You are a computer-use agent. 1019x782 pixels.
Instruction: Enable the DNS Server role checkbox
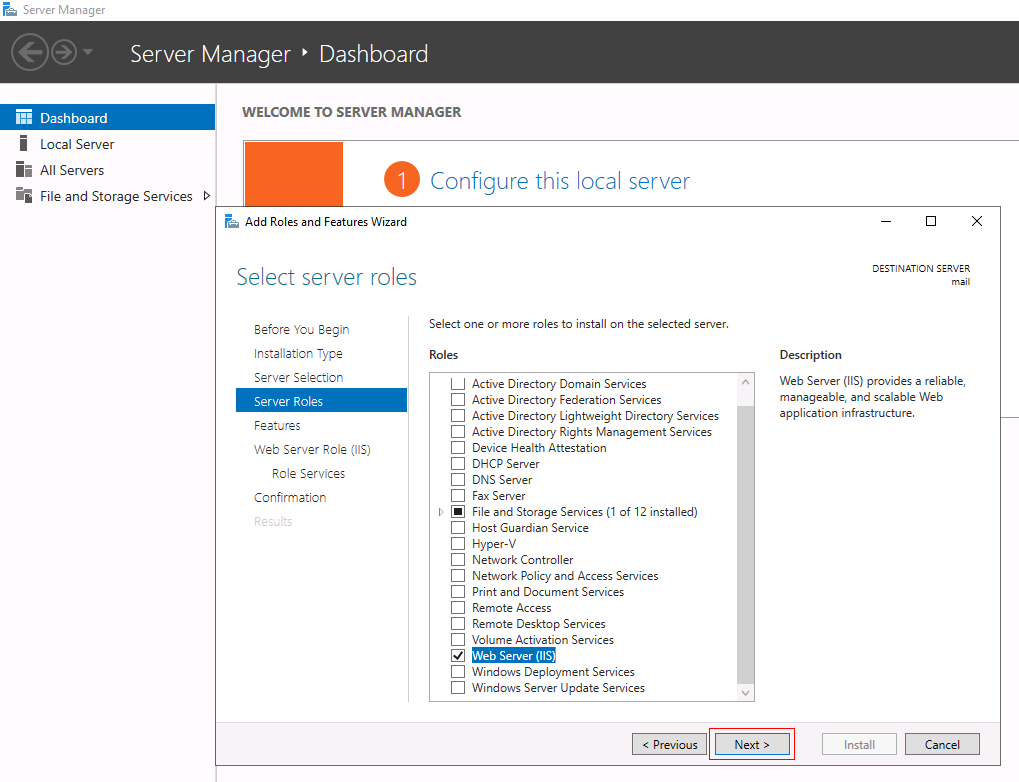458,480
